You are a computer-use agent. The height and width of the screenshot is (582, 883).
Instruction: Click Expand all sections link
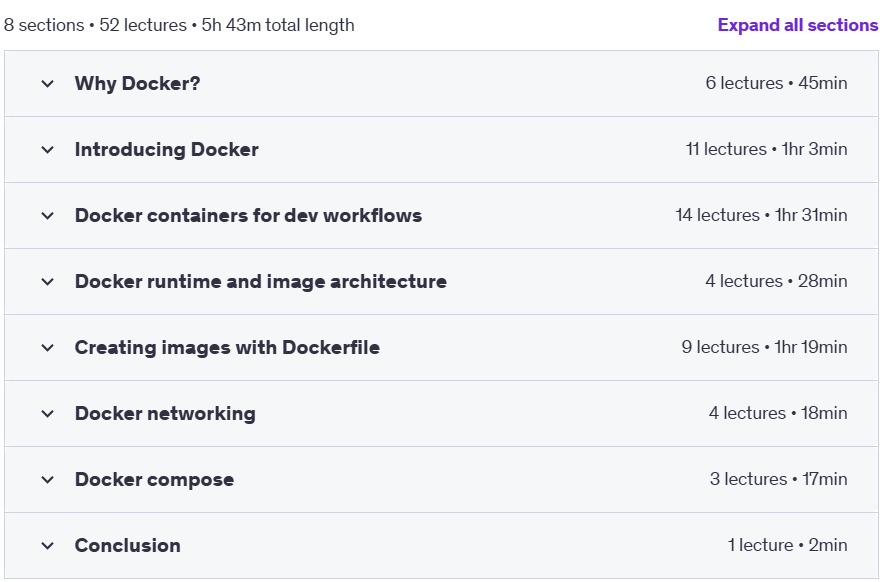pos(797,25)
